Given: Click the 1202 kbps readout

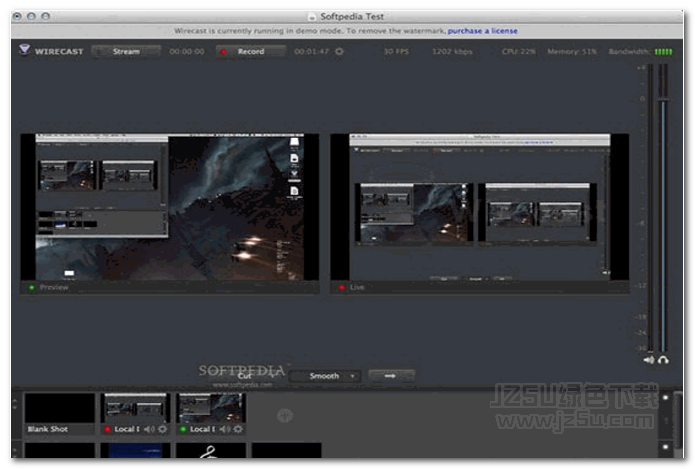Looking at the screenshot, I should [452, 51].
